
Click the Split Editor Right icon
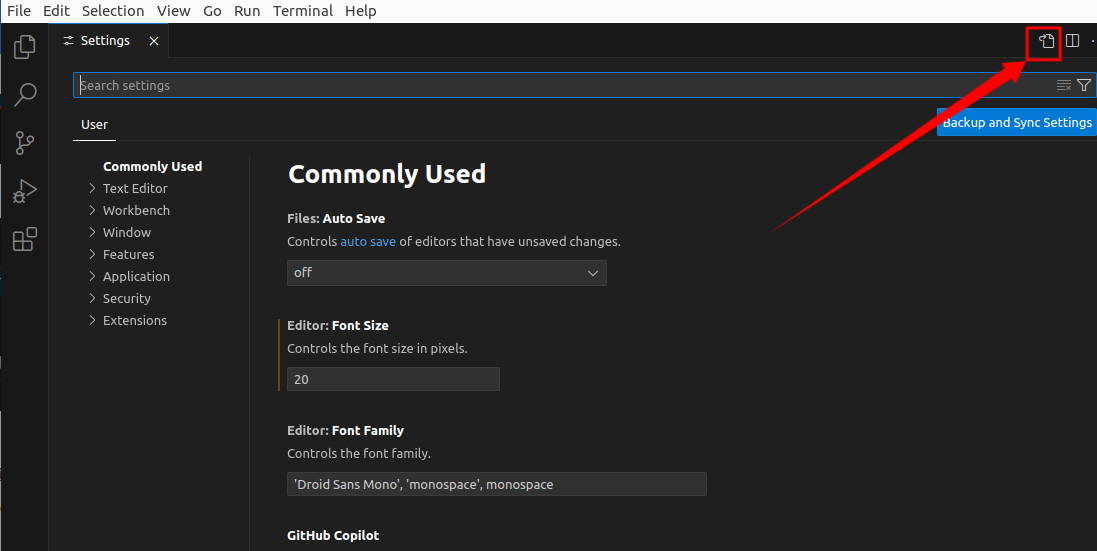pos(1072,41)
